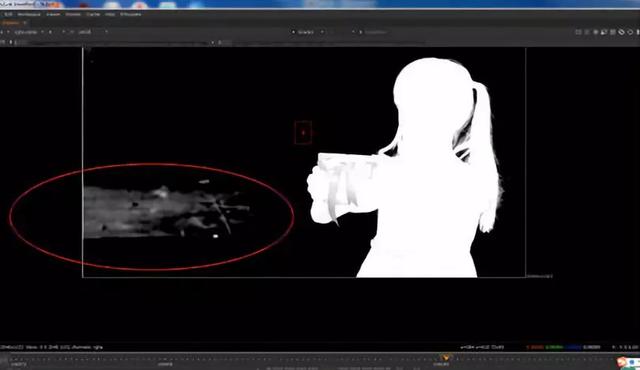Screen dimensions: 640x370
Task: Click the orange playhead marker on the timeline
Action: tap(445, 358)
